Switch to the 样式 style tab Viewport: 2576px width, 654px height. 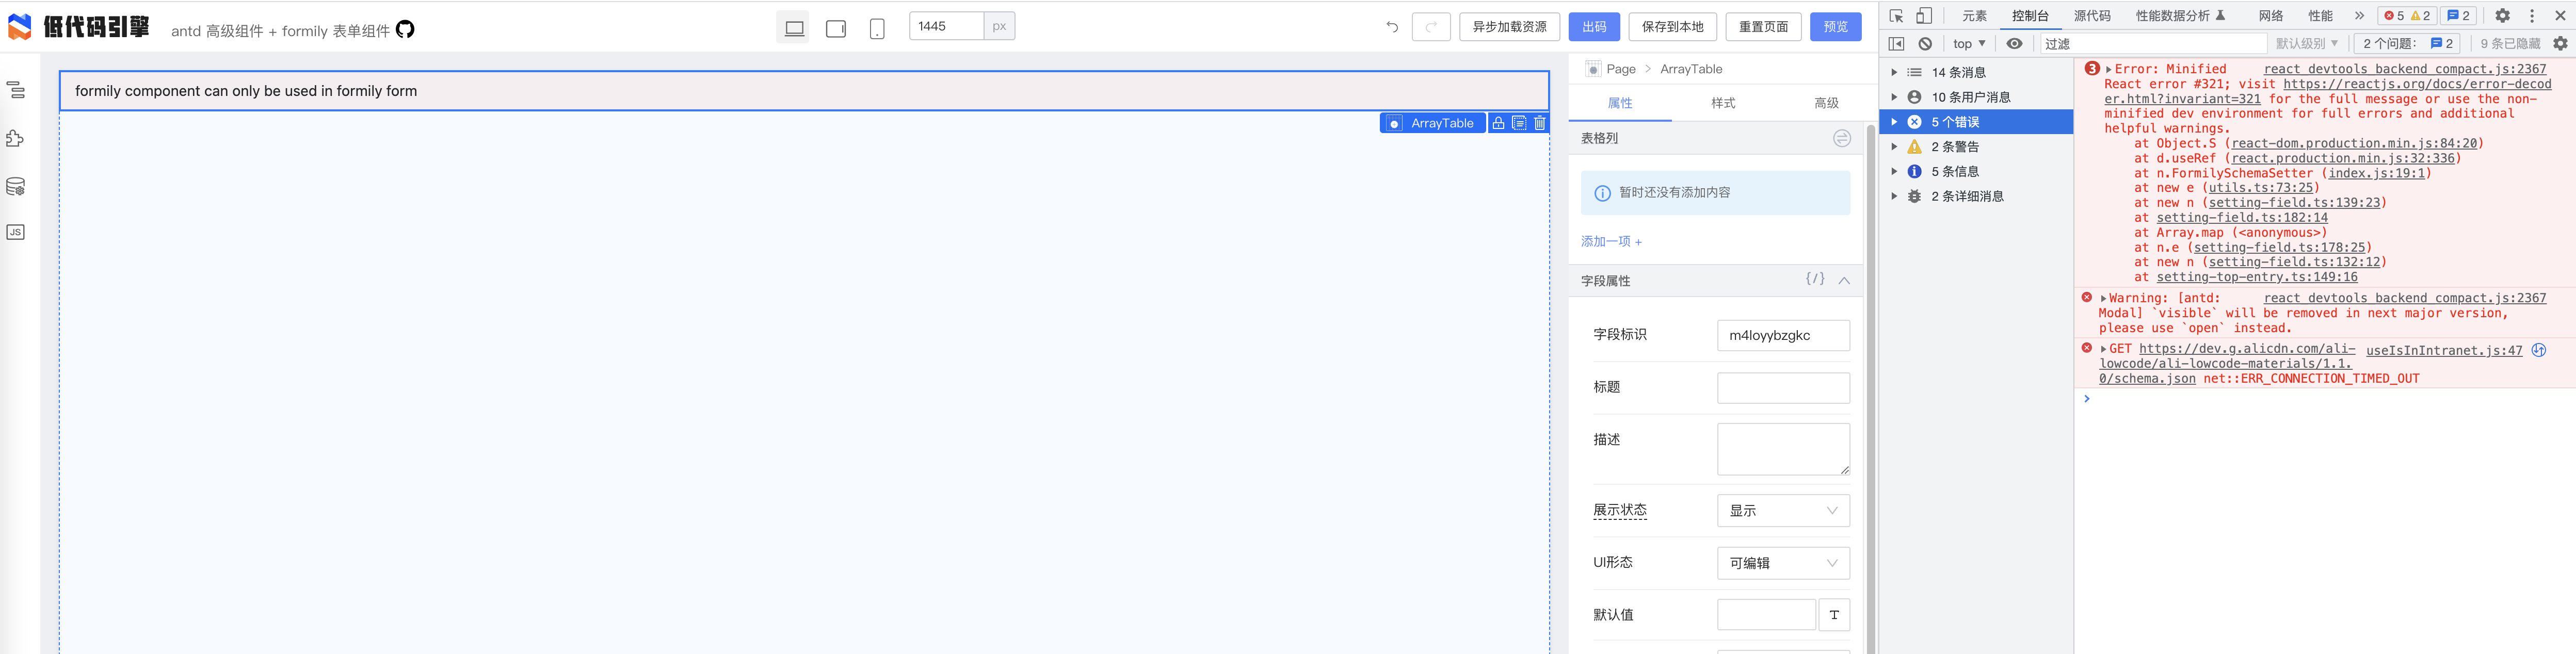pos(1722,103)
